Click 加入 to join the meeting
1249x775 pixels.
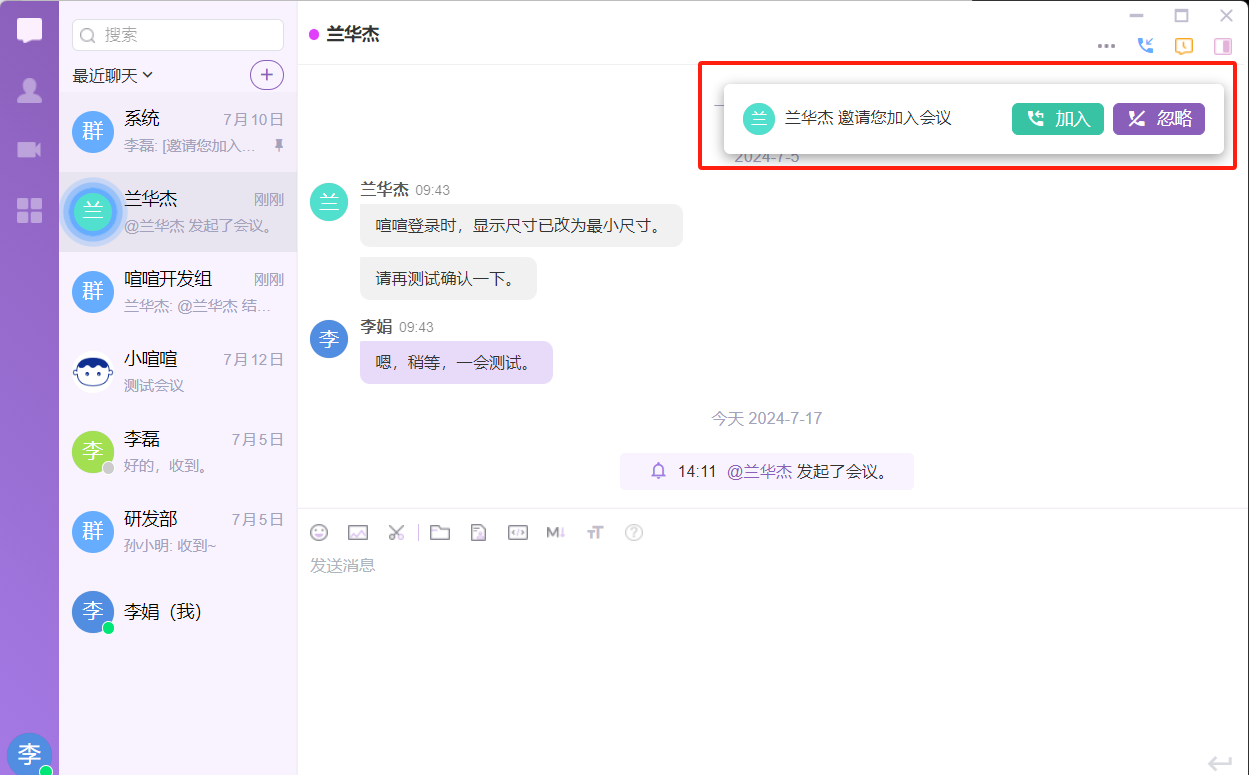(1058, 119)
